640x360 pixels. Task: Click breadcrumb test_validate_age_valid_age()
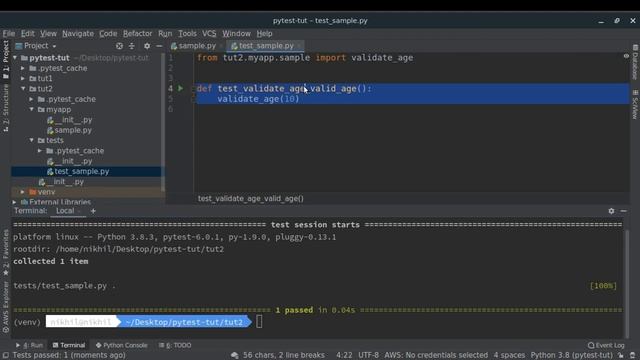(x=251, y=199)
